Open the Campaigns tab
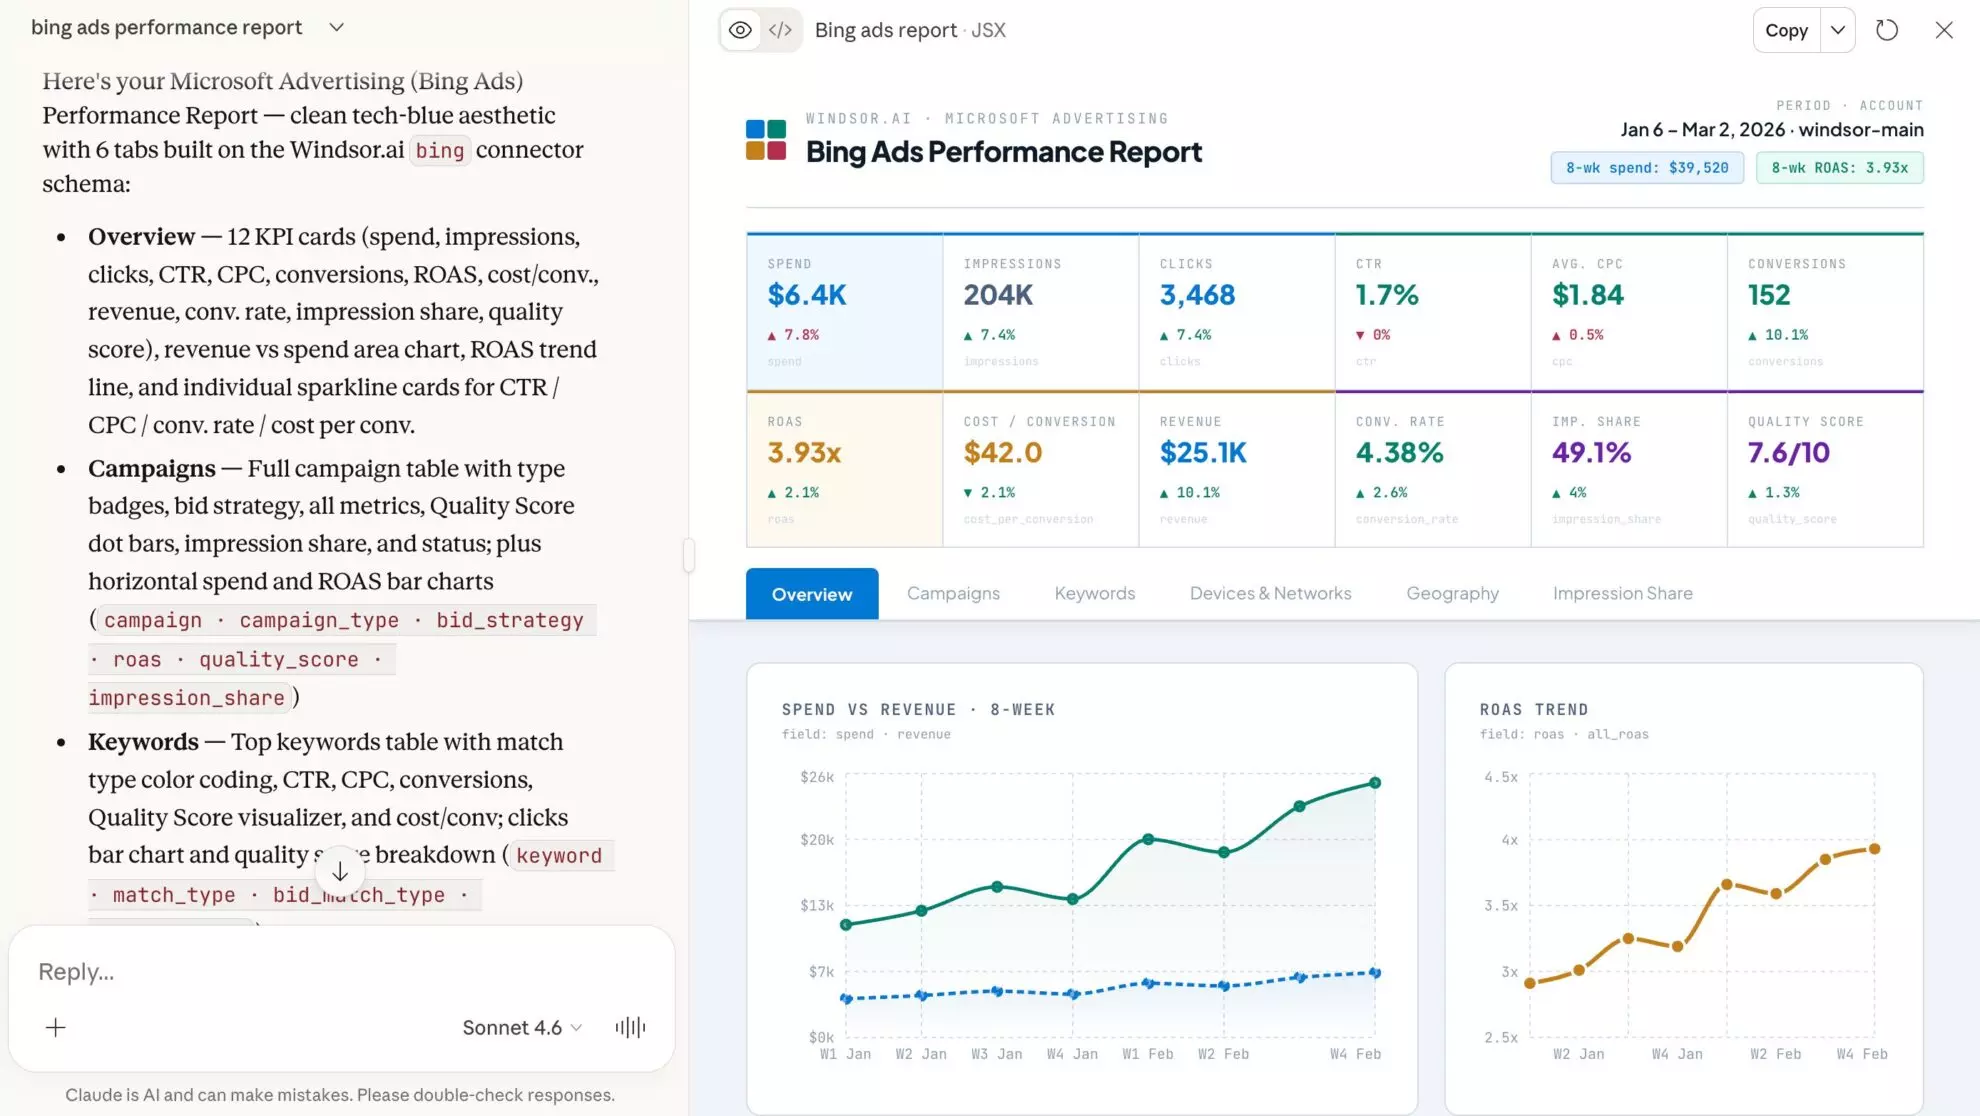This screenshot has width=1980, height=1116. (x=953, y=593)
